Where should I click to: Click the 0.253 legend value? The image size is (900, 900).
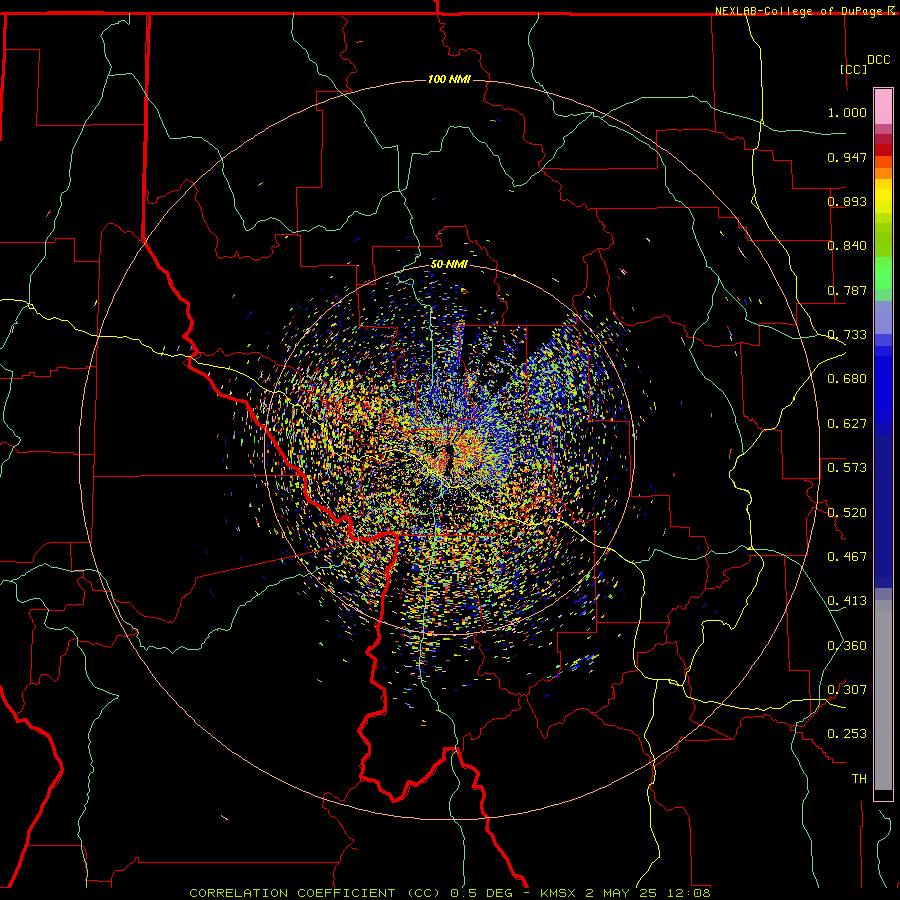pos(847,734)
